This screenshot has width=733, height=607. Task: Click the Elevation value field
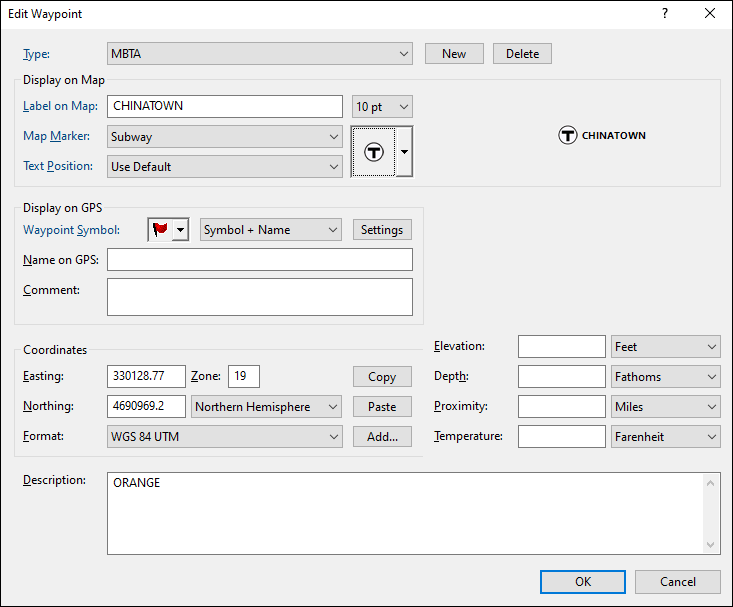point(561,347)
